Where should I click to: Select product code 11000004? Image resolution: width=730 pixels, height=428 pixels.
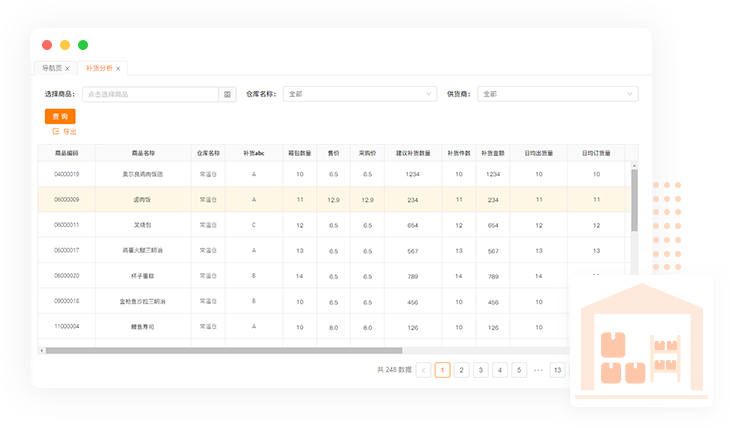pos(67,326)
